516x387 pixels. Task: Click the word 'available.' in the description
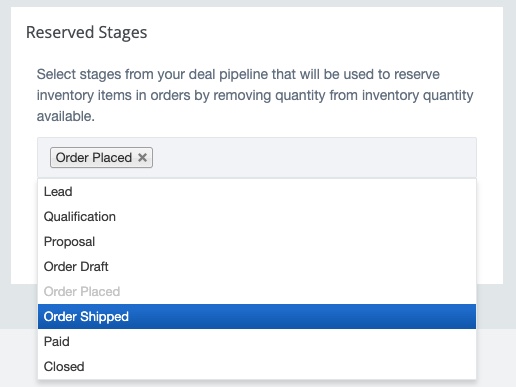(x=66, y=116)
